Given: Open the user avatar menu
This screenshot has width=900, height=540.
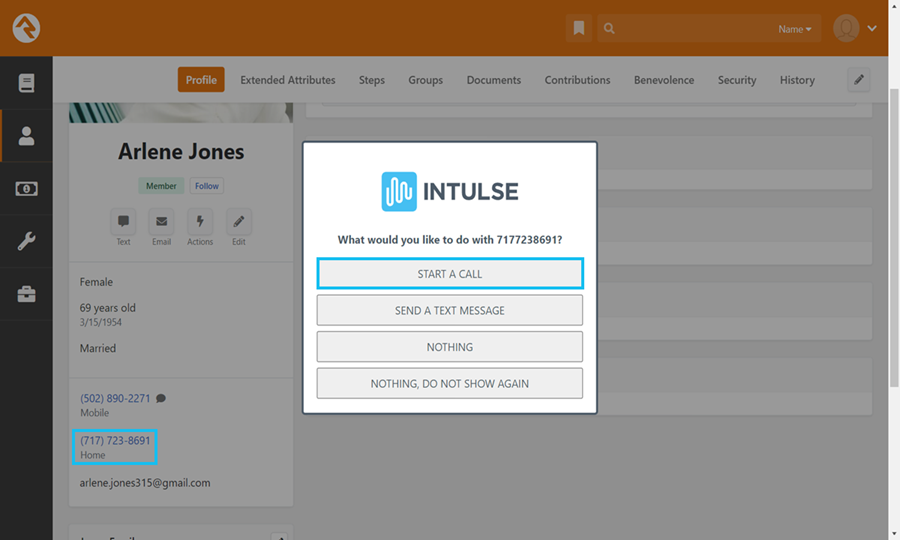Looking at the screenshot, I should pos(846,28).
